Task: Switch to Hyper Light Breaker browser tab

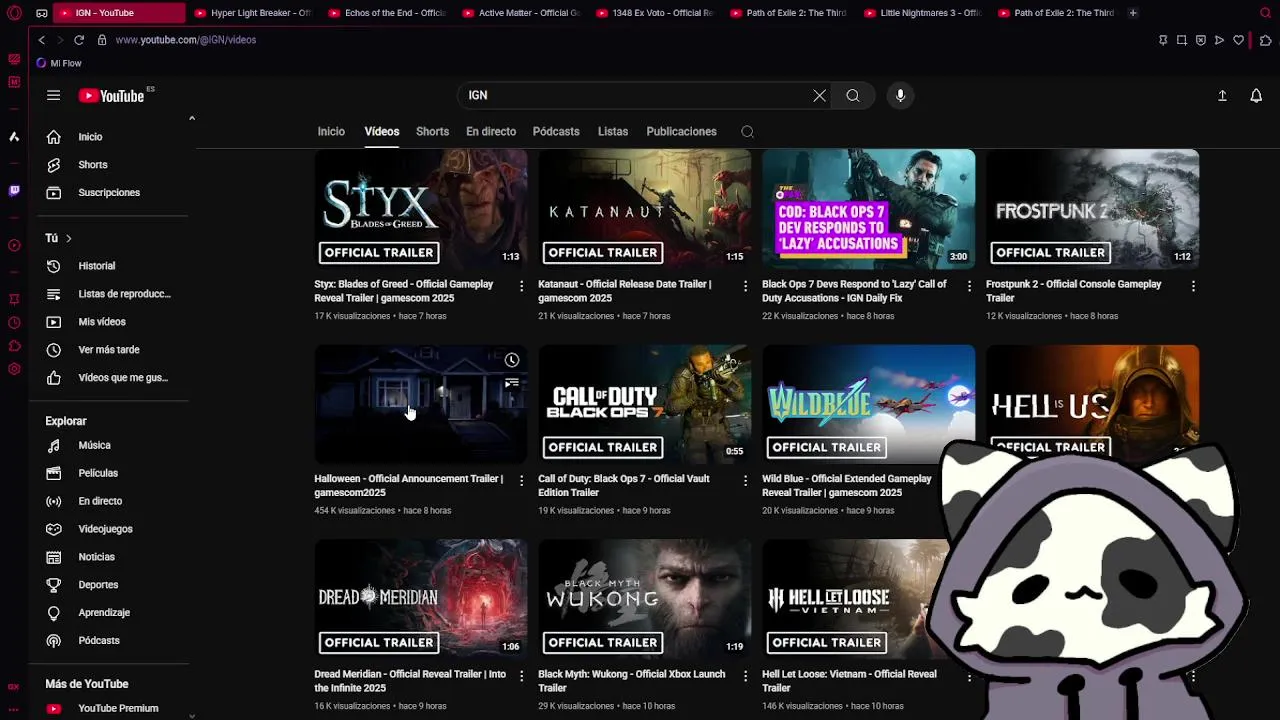Action: [252, 13]
